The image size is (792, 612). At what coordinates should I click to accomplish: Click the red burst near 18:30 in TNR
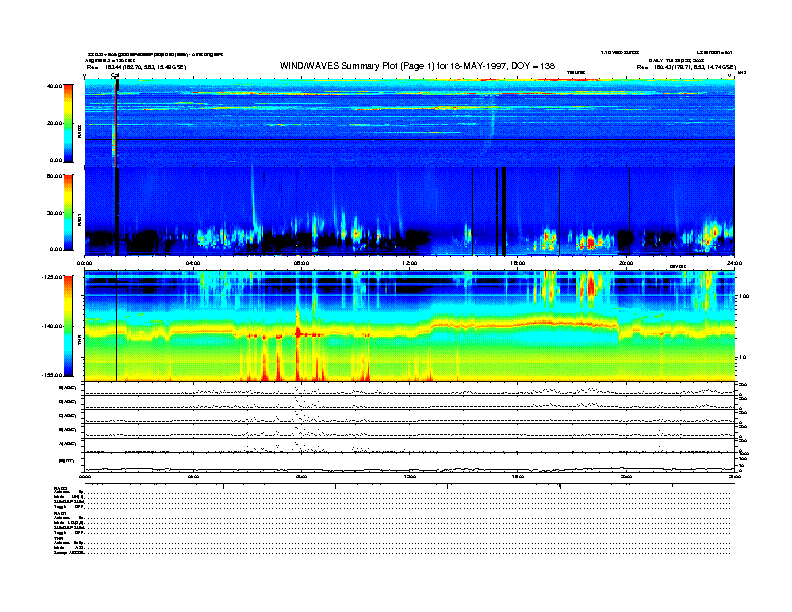pos(590,286)
